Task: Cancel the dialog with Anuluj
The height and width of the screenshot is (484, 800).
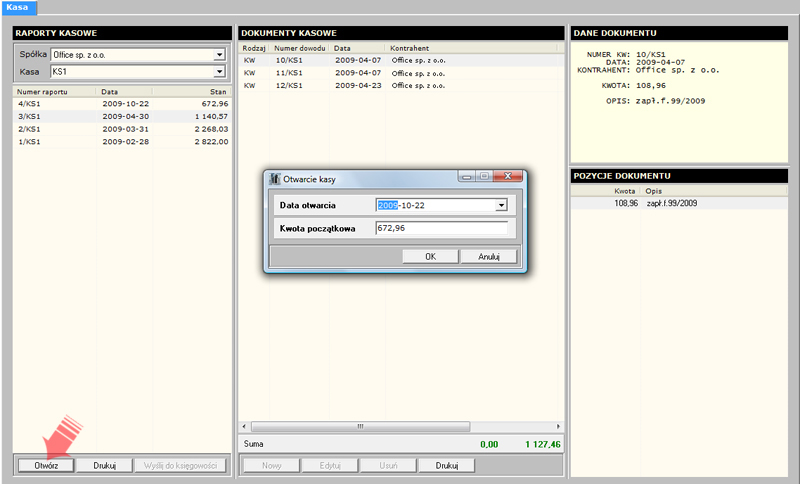Action: (x=489, y=257)
